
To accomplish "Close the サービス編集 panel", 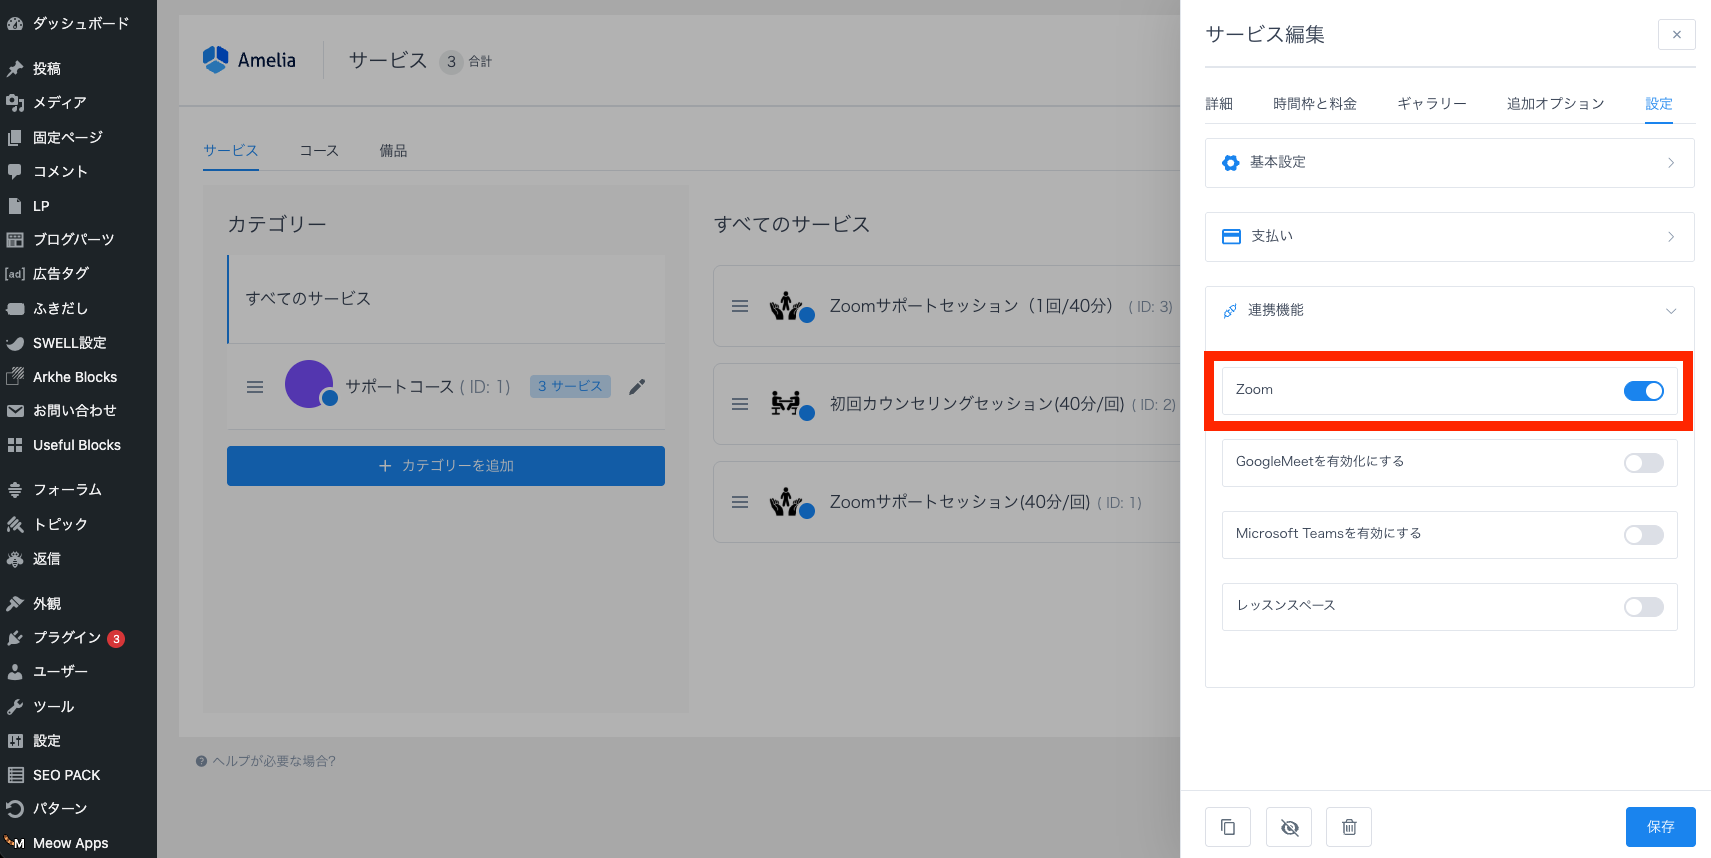I will click(x=1676, y=34).
